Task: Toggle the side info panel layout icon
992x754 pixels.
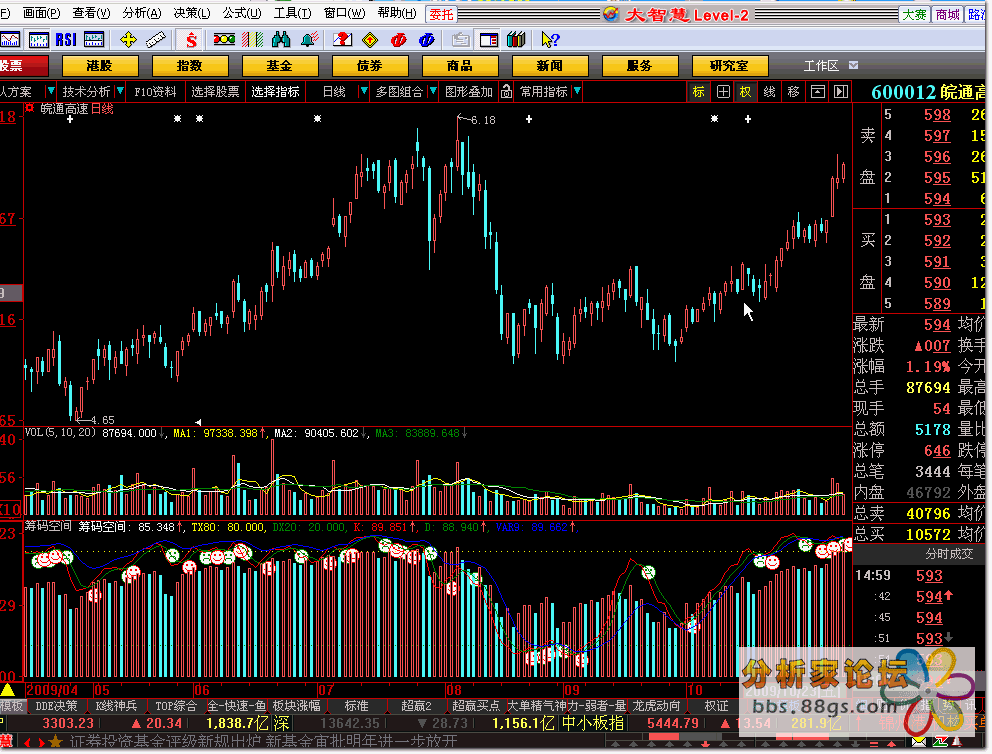Action: pos(488,40)
